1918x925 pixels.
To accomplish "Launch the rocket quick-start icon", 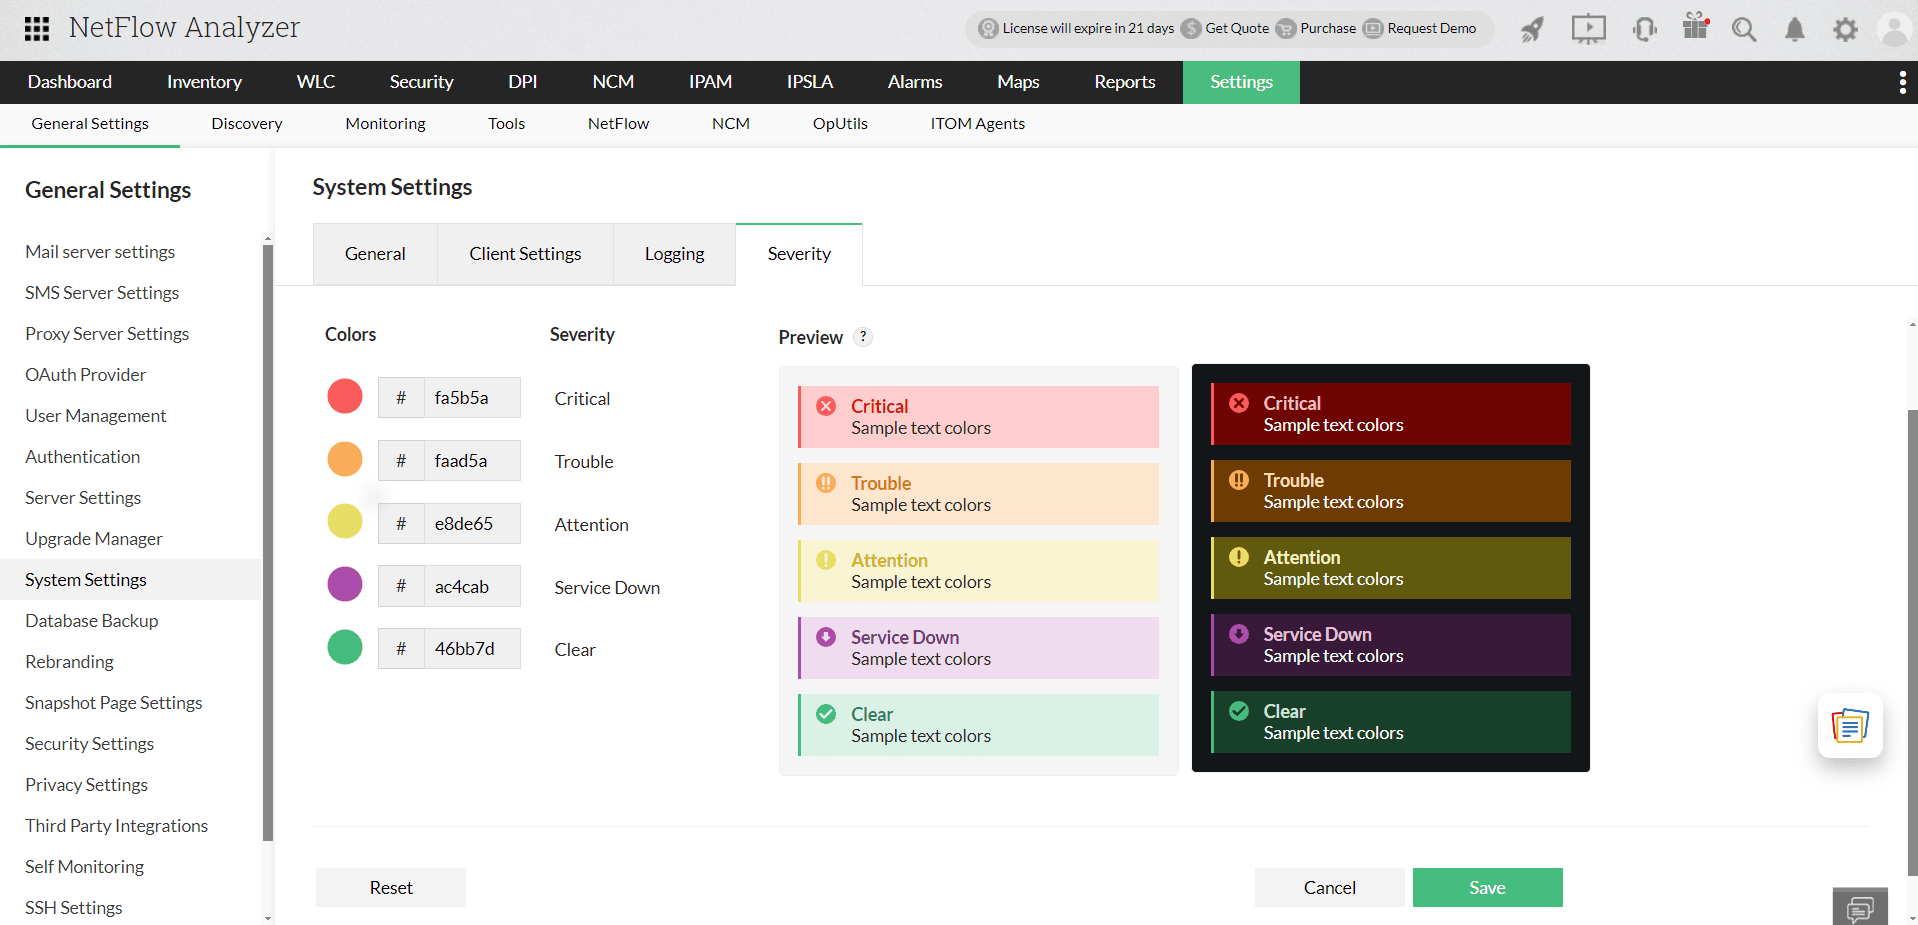I will 1532,29.
